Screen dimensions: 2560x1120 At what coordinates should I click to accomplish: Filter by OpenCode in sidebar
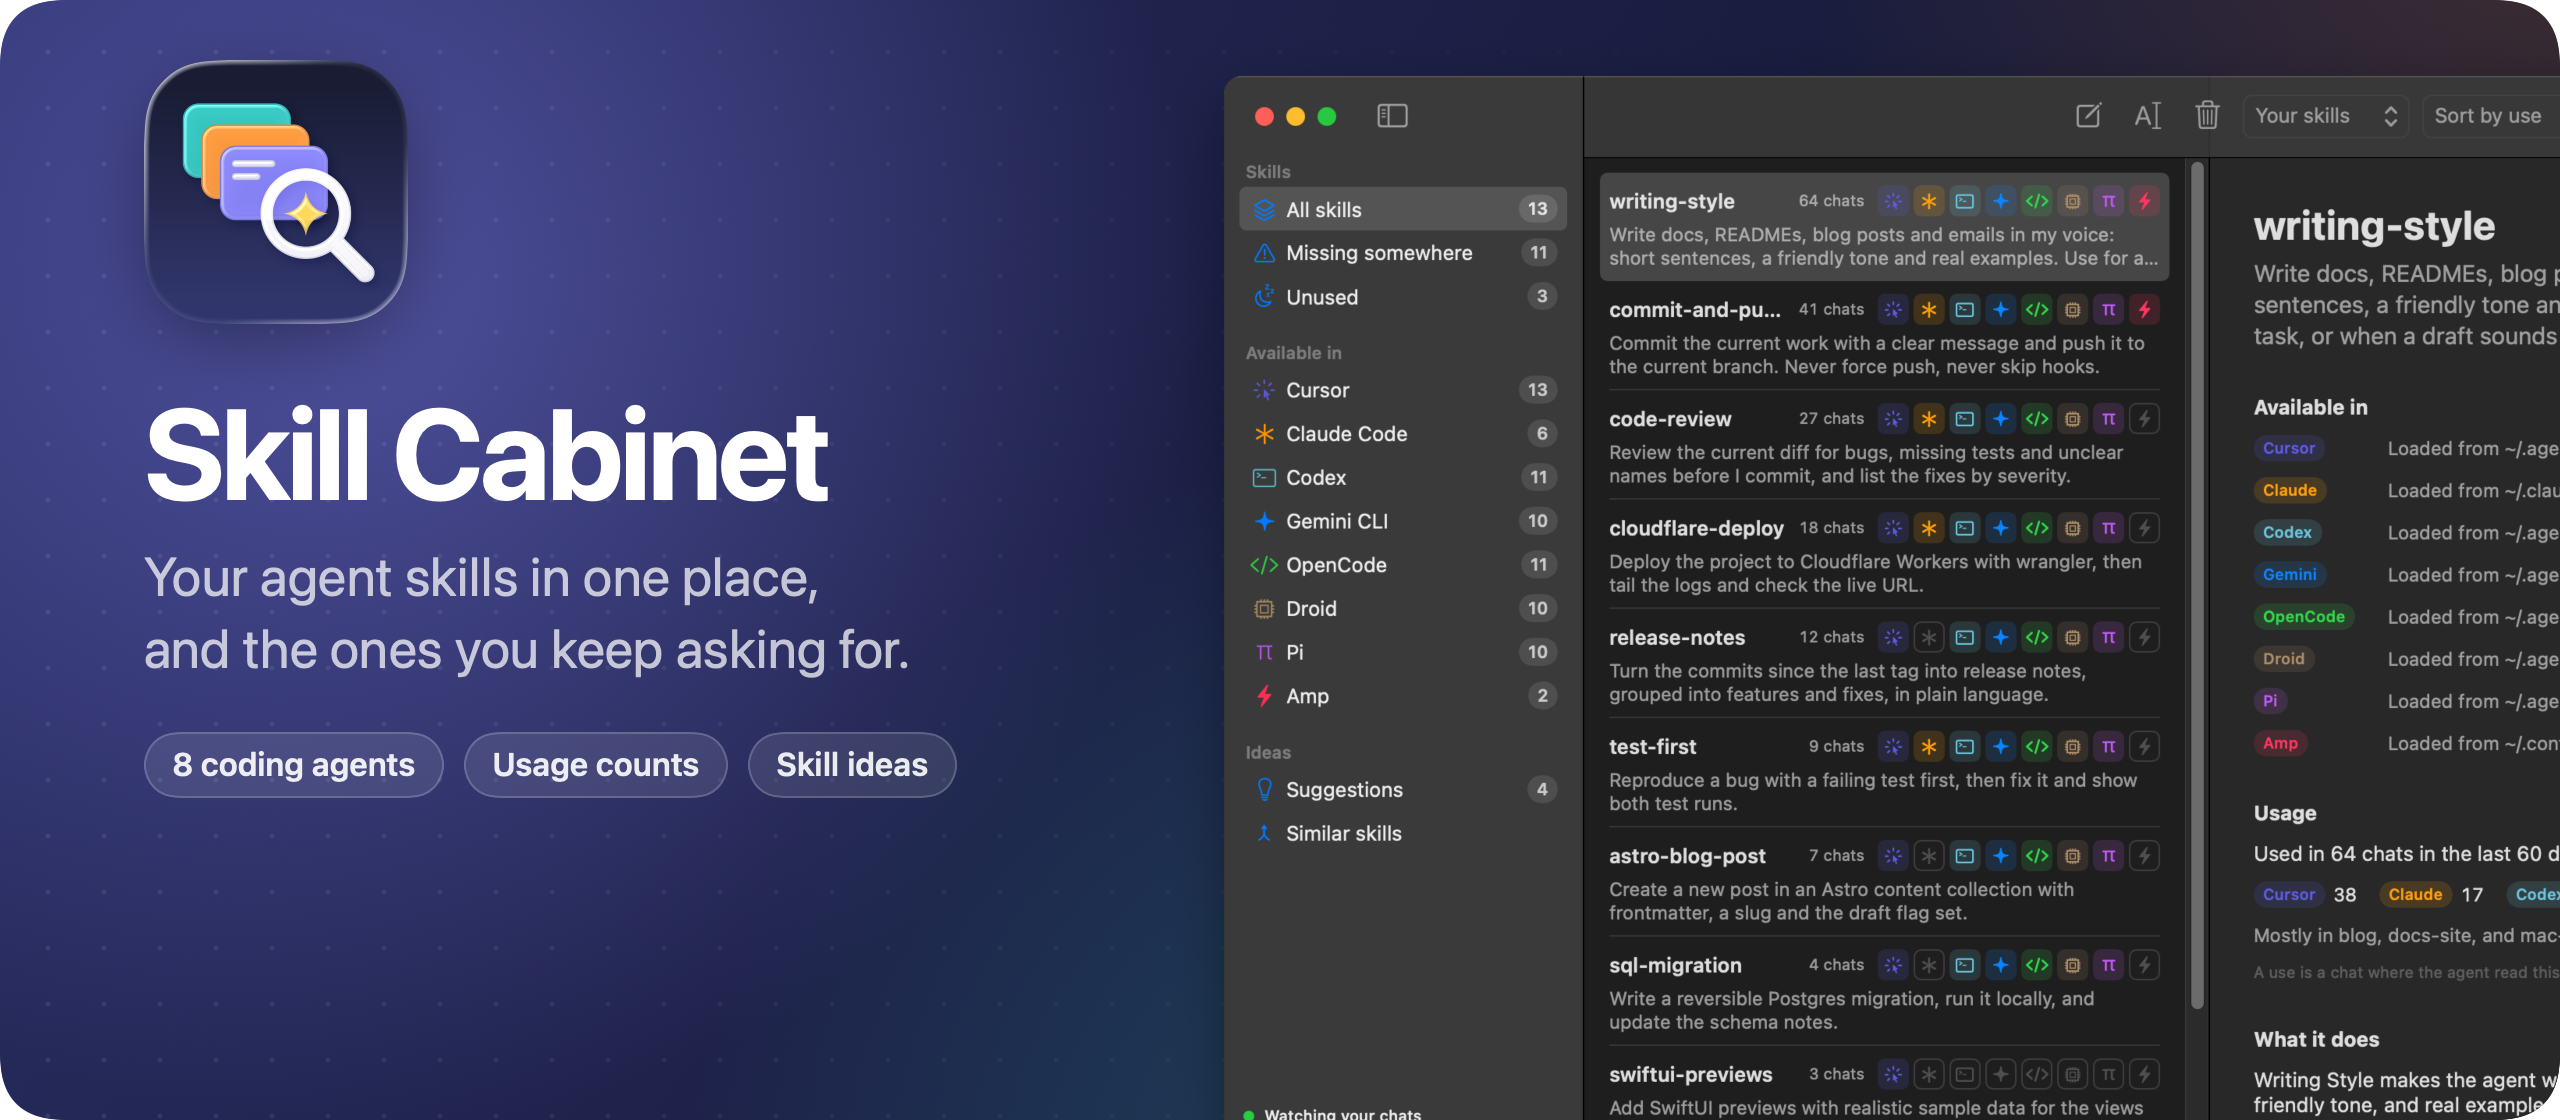click(1402, 565)
